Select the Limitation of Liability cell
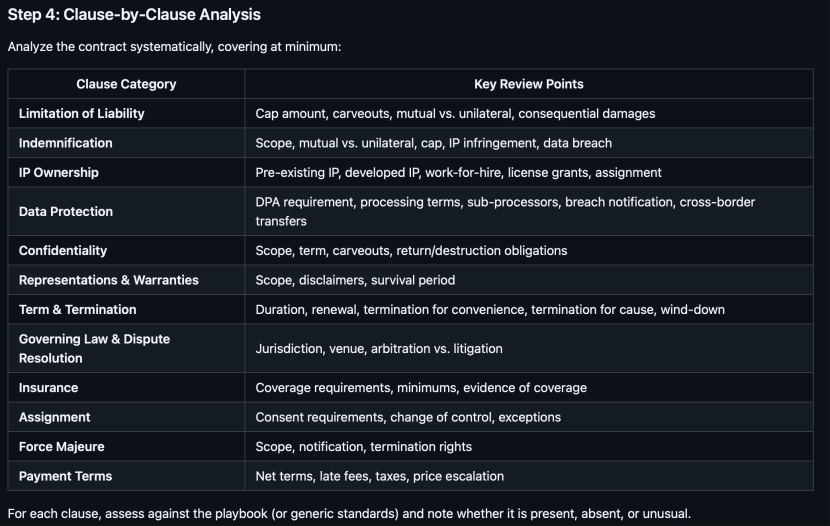 [x=82, y=114]
